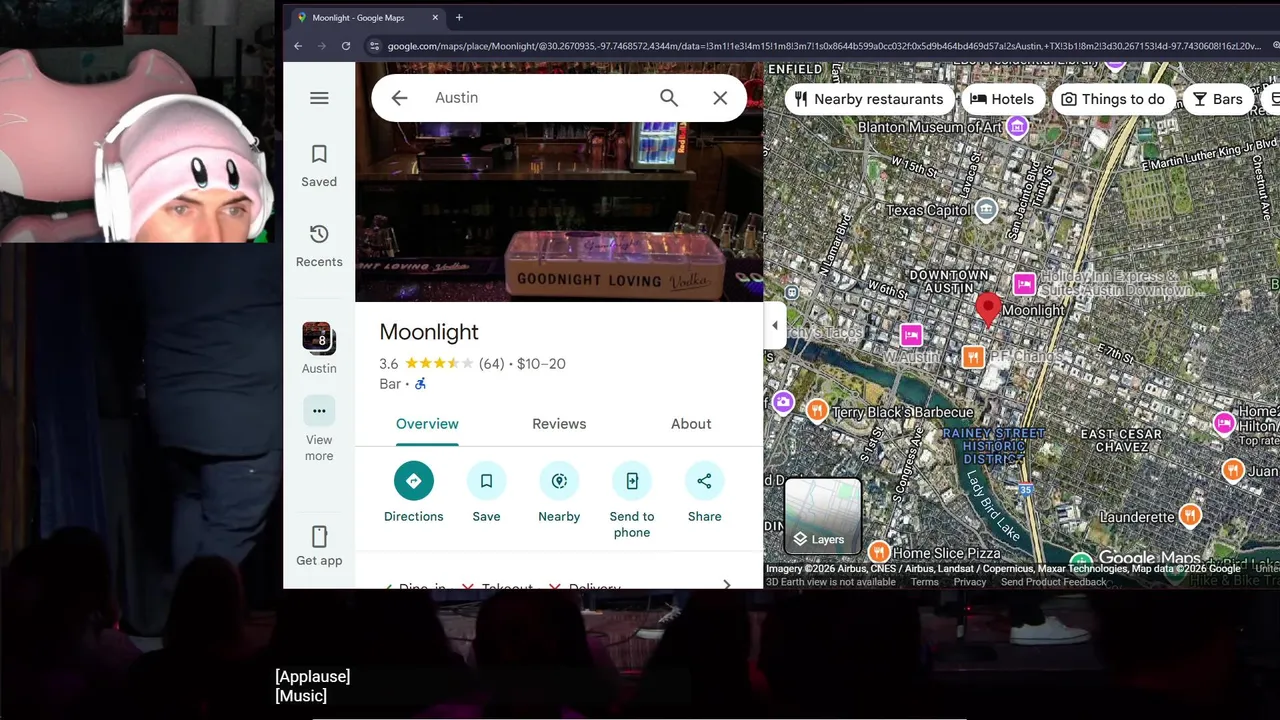The width and height of the screenshot is (1280, 720).
Task: Click the Moonlight place title
Action: pos(429,332)
